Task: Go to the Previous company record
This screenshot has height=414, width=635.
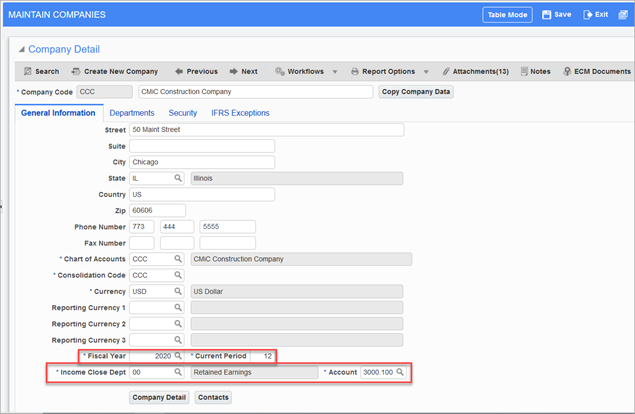Action: [x=196, y=71]
